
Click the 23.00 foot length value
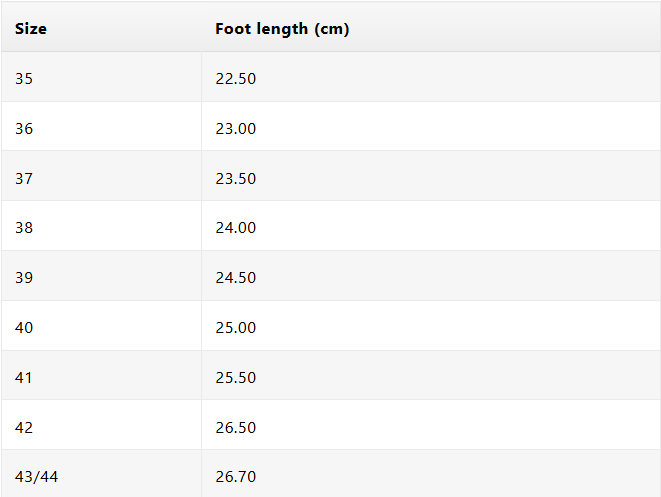[236, 128]
